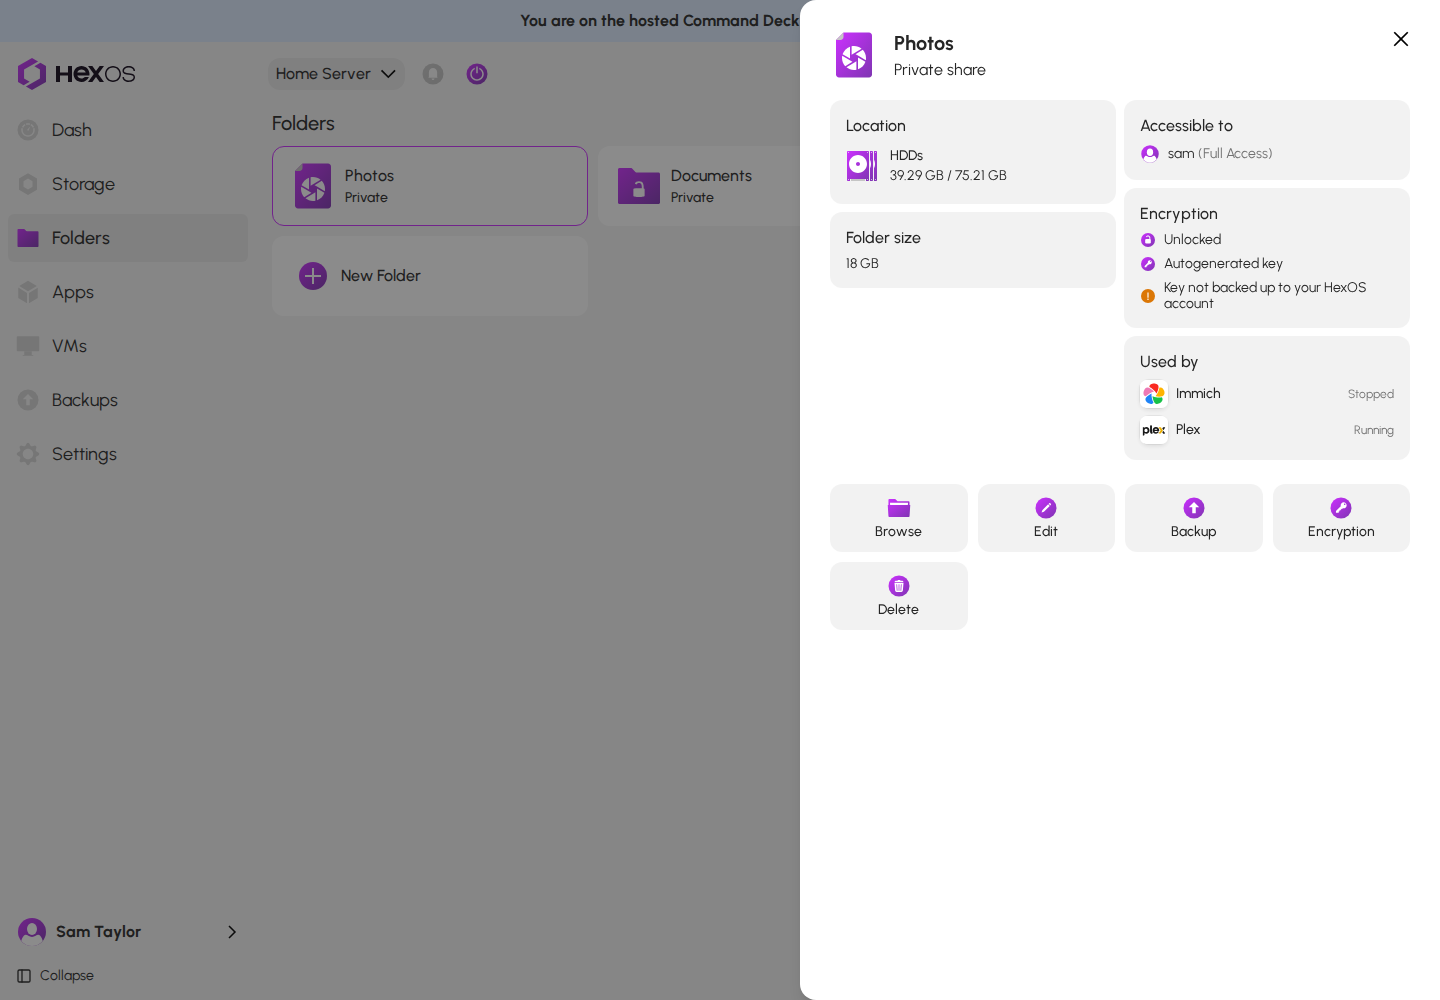Open the Encryption key options
This screenshot has width=1440, height=1000.
click(1341, 518)
